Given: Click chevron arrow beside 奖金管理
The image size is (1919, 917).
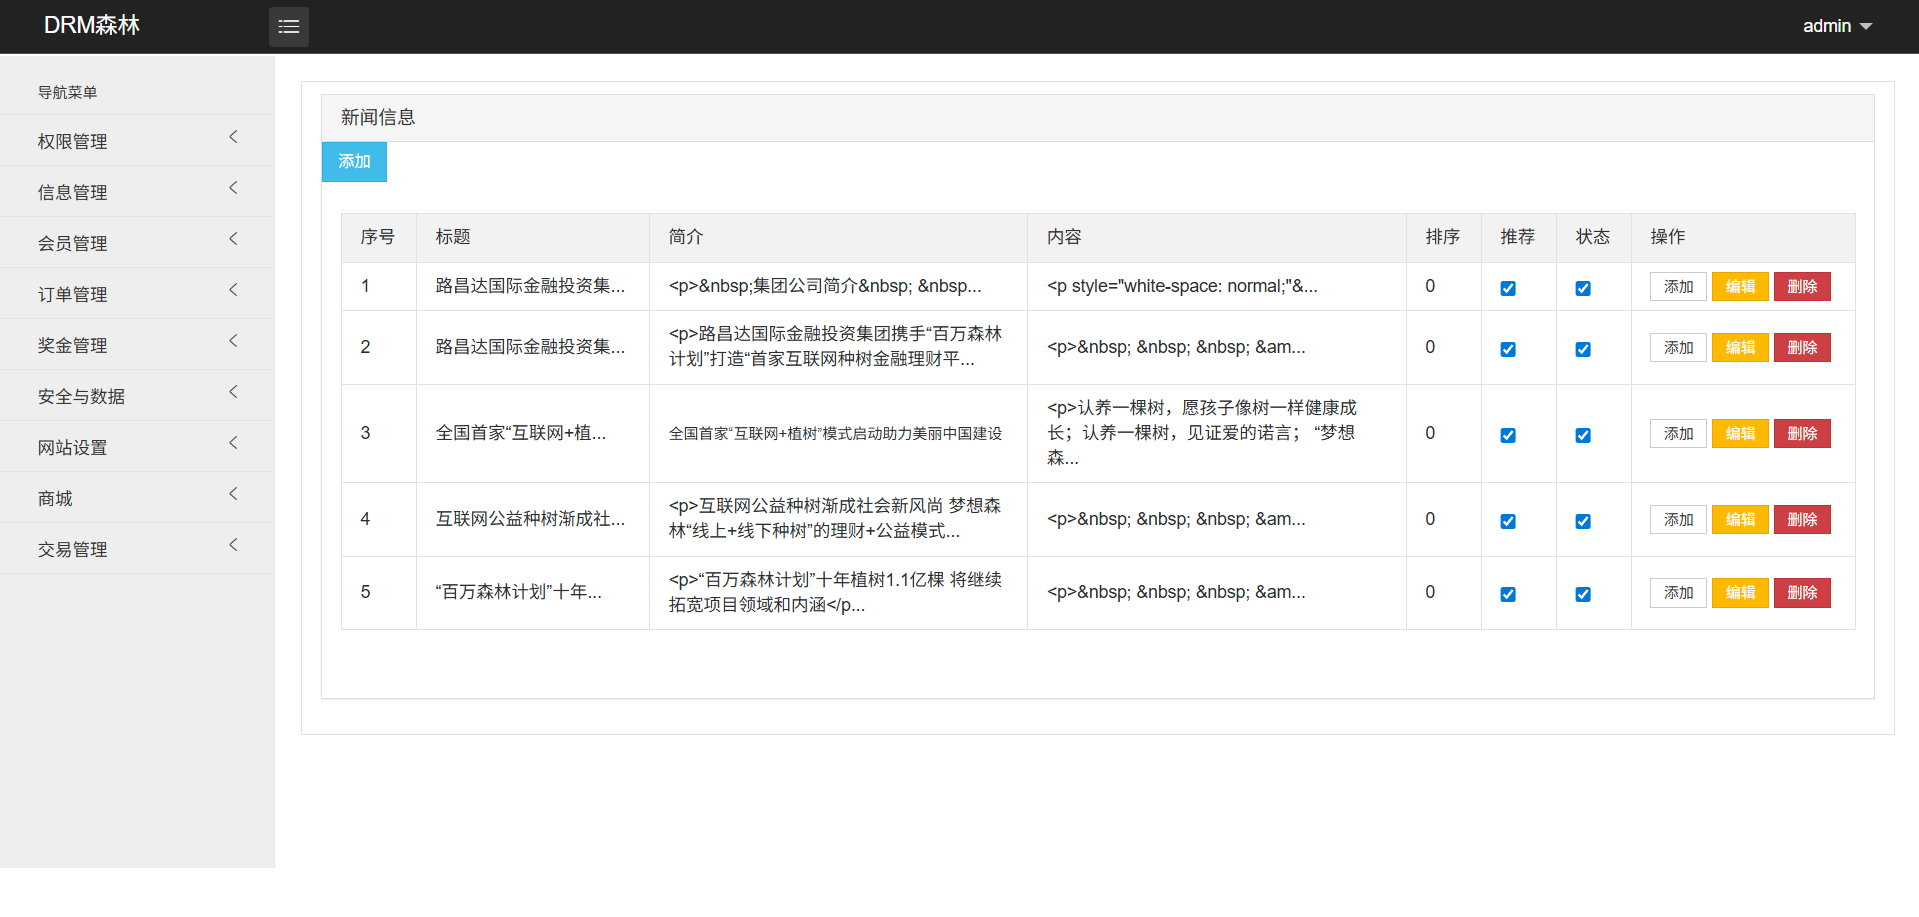Looking at the screenshot, I should click(x=233, y=341).
